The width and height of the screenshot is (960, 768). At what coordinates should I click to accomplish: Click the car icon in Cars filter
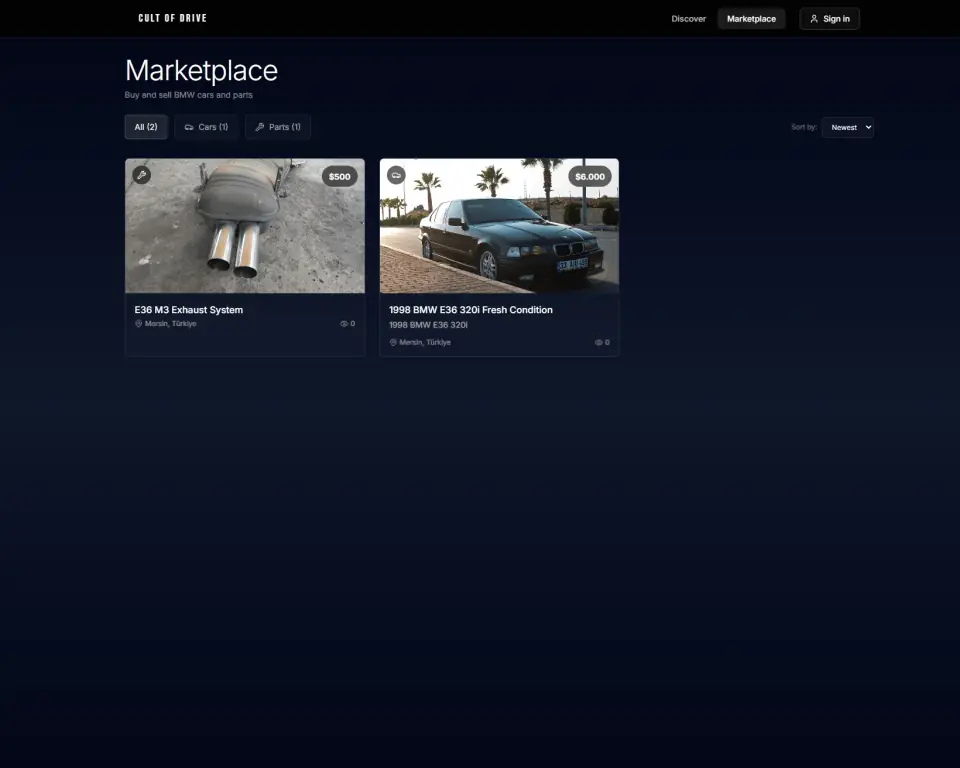click(x=189, y=127)
